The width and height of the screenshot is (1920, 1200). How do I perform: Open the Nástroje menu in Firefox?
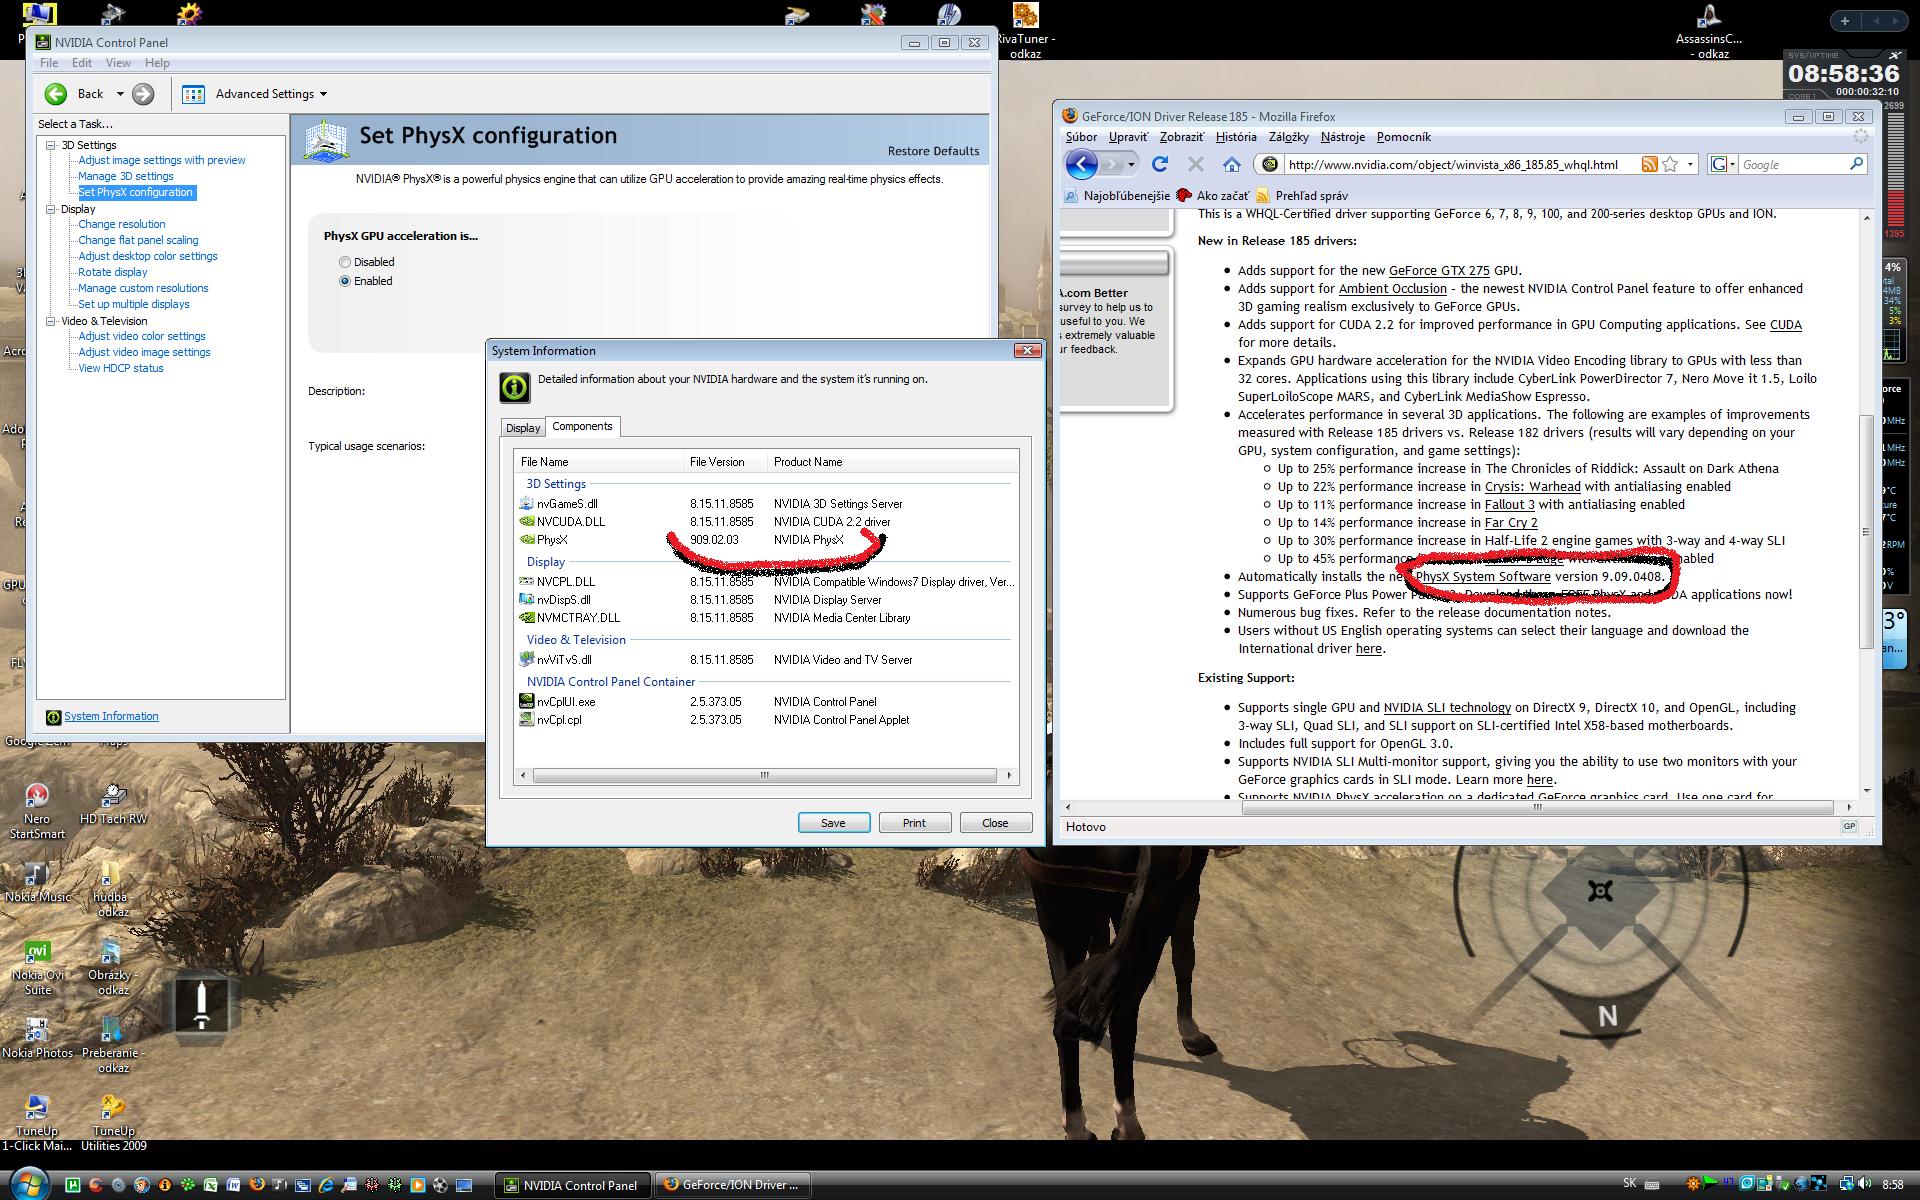point(1342,137)
